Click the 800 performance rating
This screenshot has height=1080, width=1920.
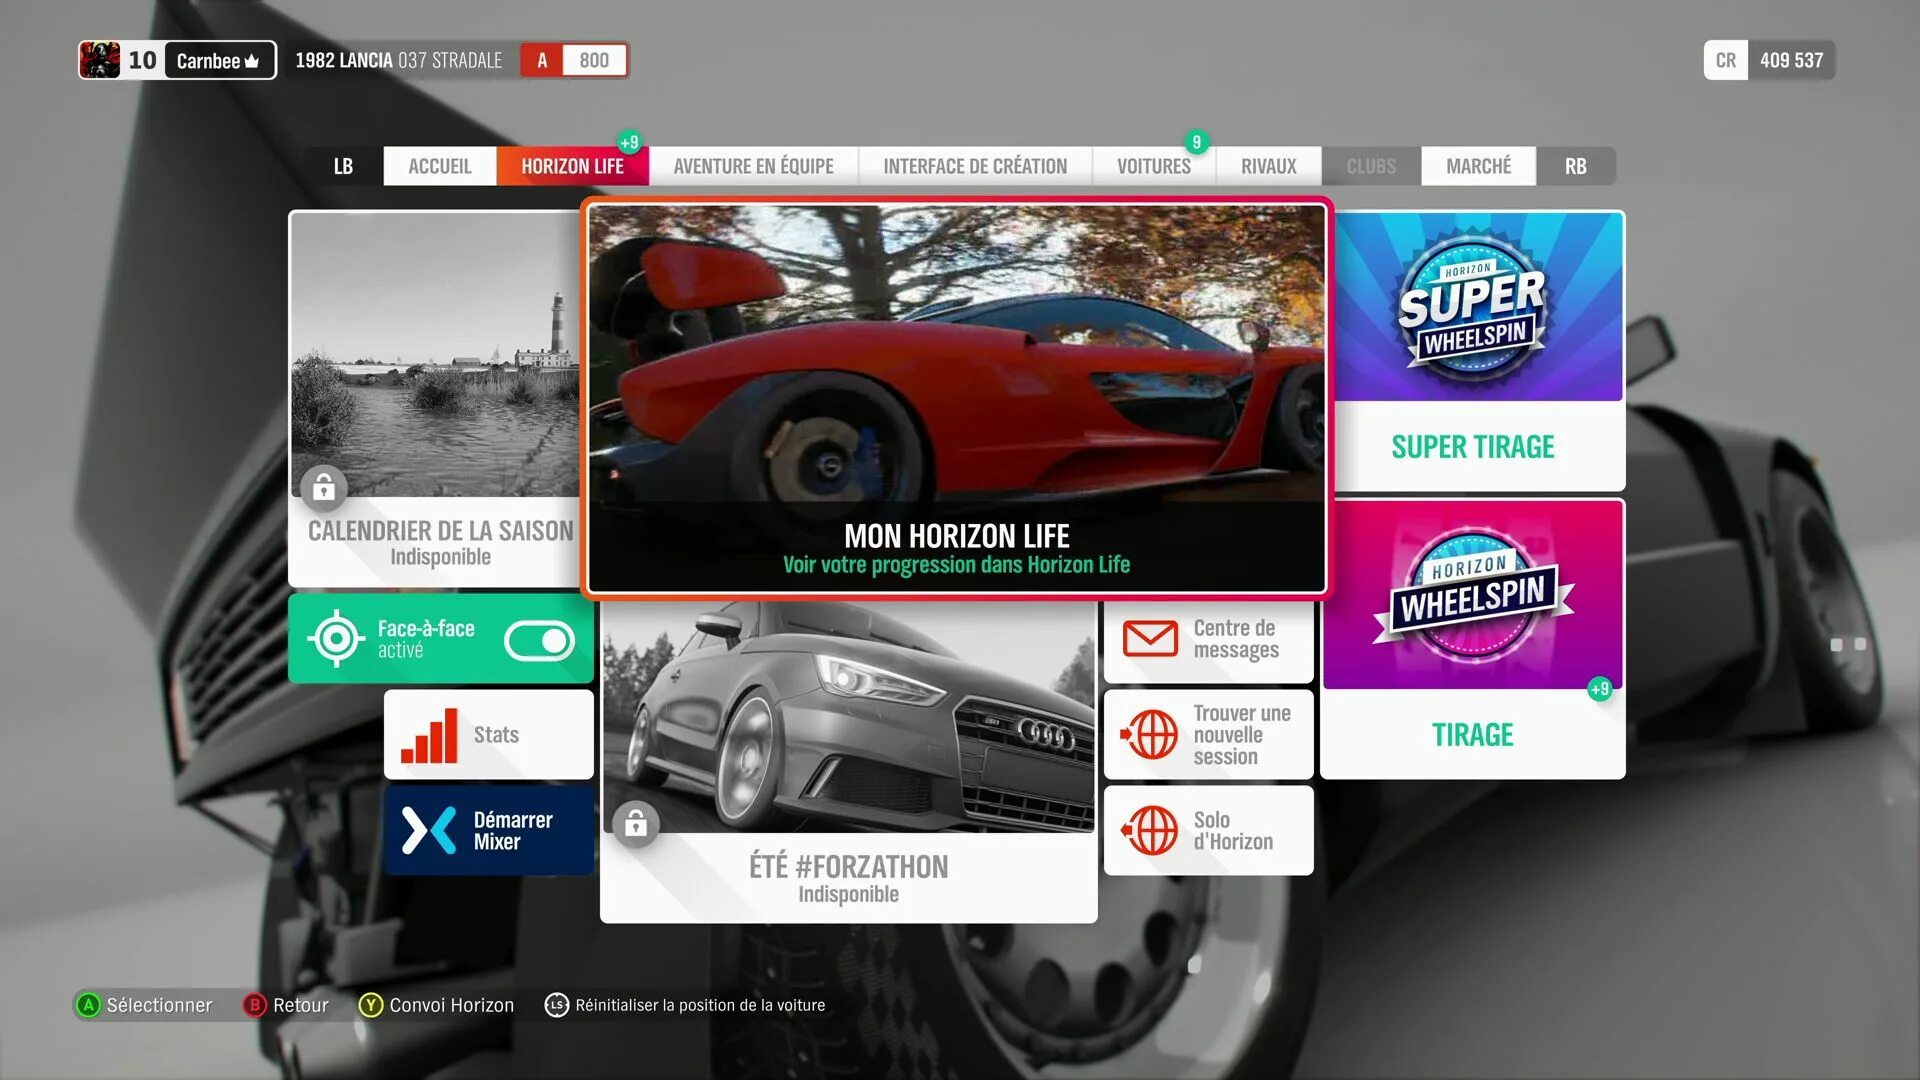(594, 60)
